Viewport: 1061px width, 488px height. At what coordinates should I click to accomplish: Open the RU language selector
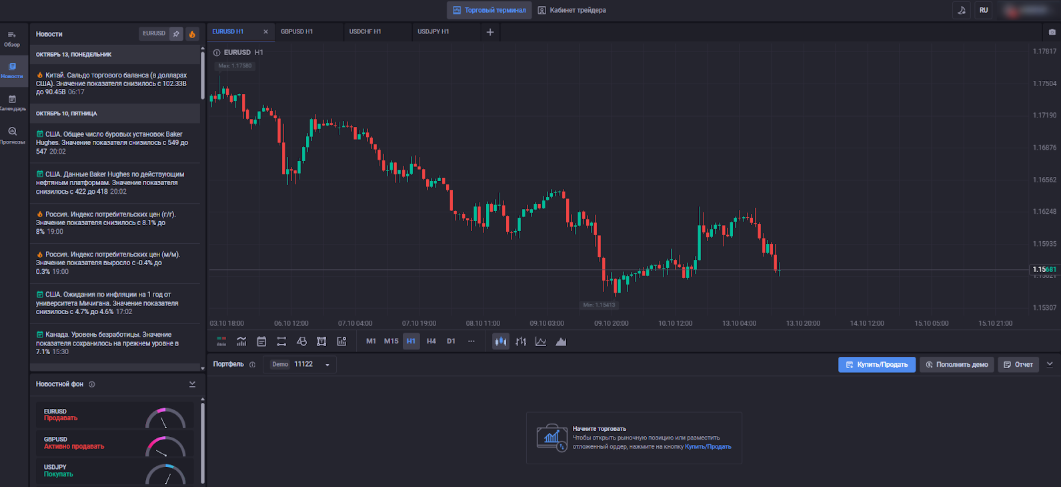tap(983, 10)
